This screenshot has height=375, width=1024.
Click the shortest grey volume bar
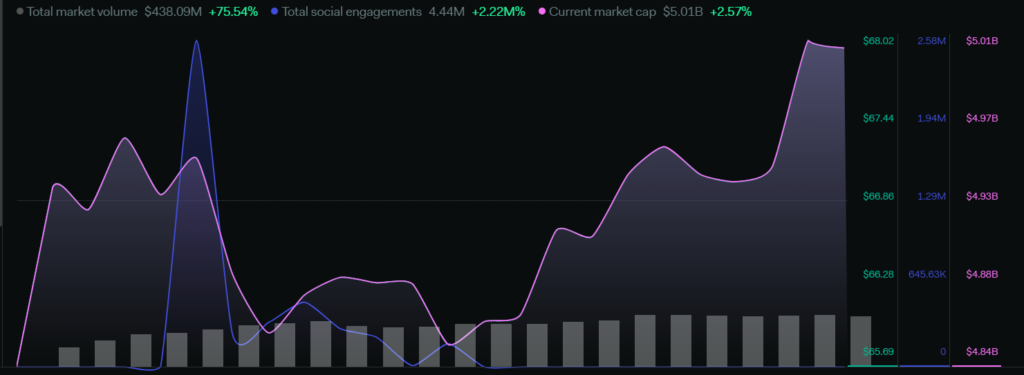pos(69,357)
